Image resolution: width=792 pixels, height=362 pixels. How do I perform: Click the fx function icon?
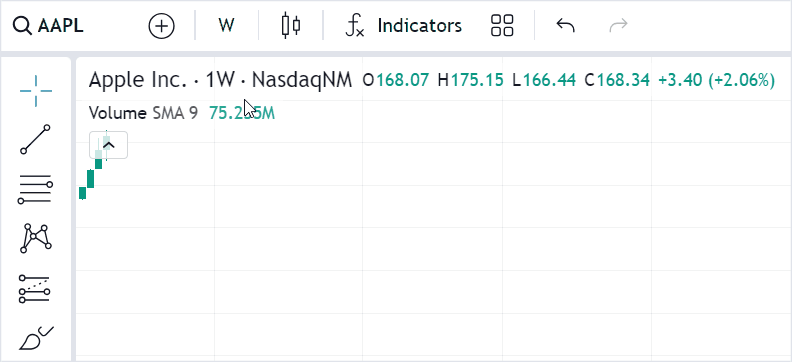(x=355, y=25)
